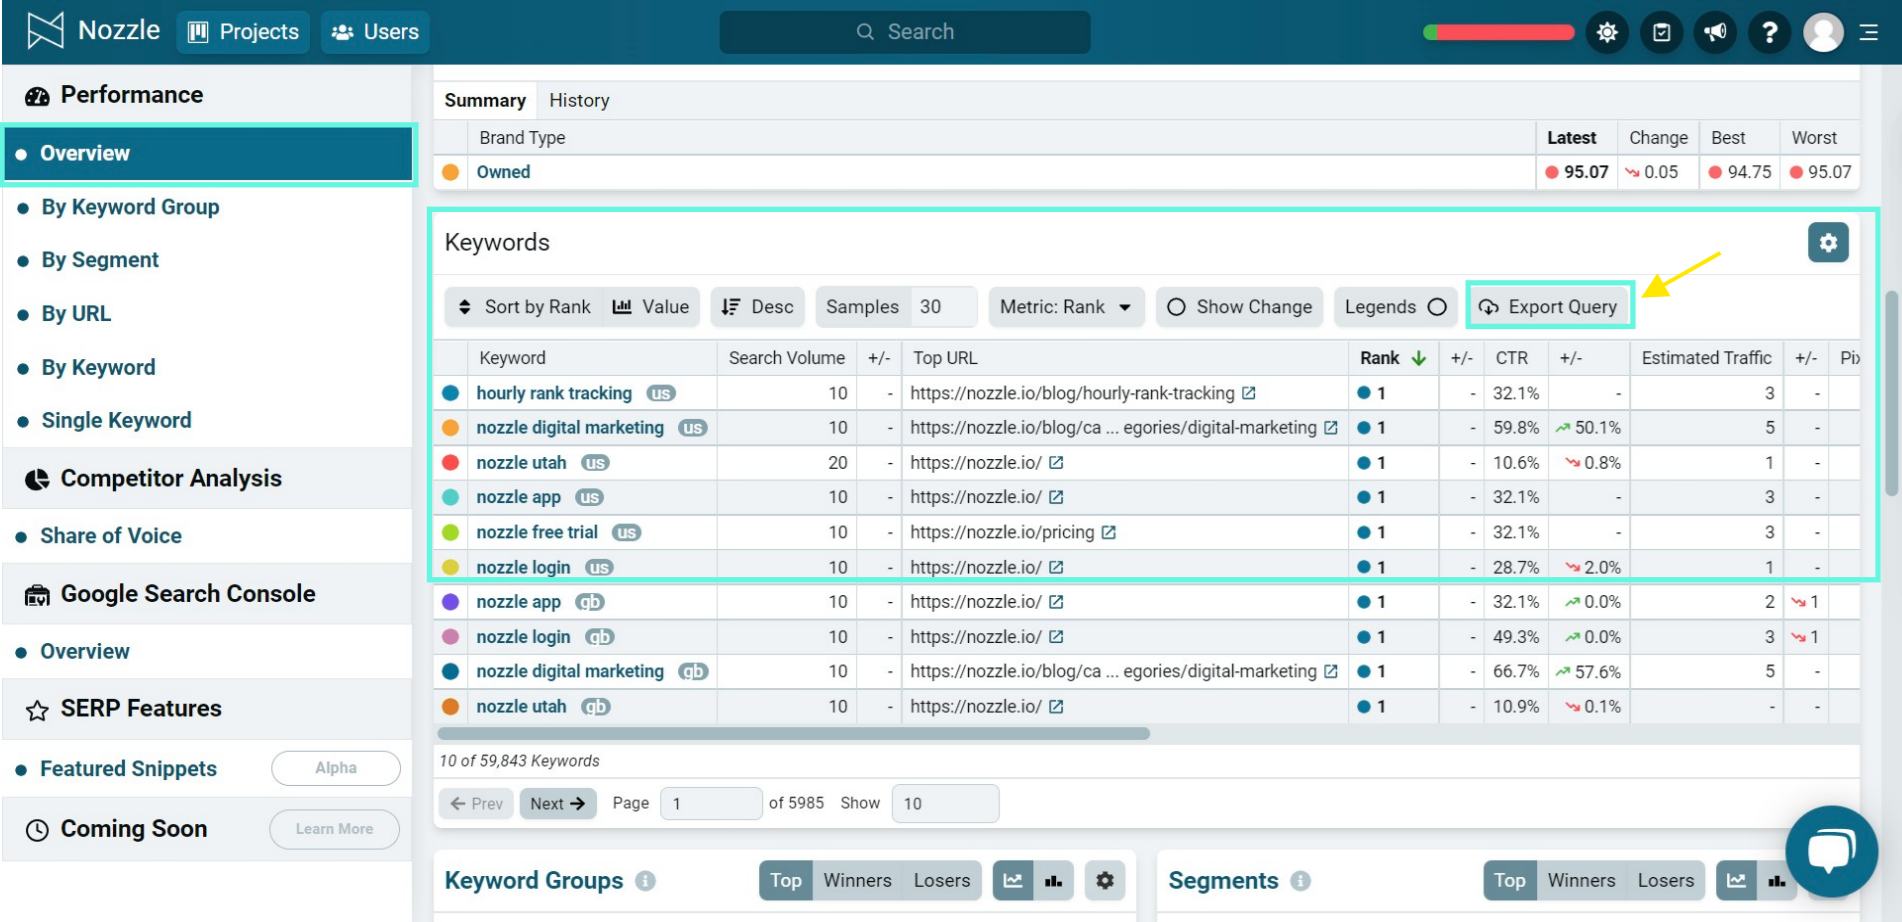Image resolution: width=1902 pixels, height=922 pixels.
Task: Open the Metric: Rank dropdown
Action: click(x=1065, y=307)
